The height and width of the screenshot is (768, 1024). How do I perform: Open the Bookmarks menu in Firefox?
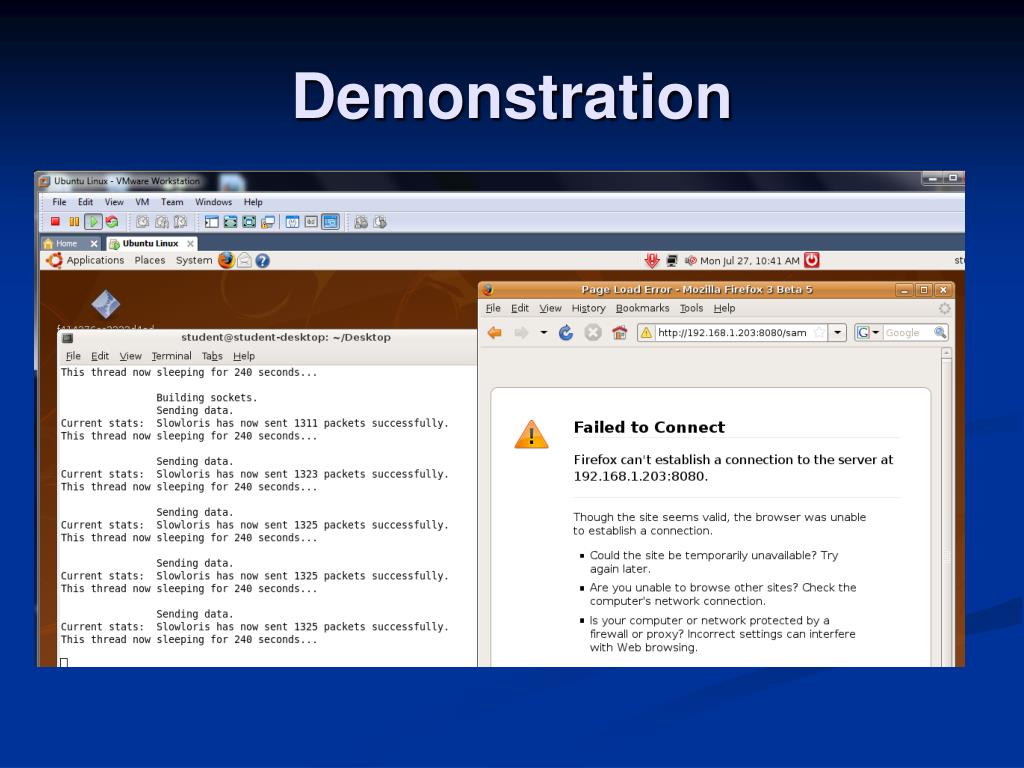pyautogui.click(x=643, y=308)
